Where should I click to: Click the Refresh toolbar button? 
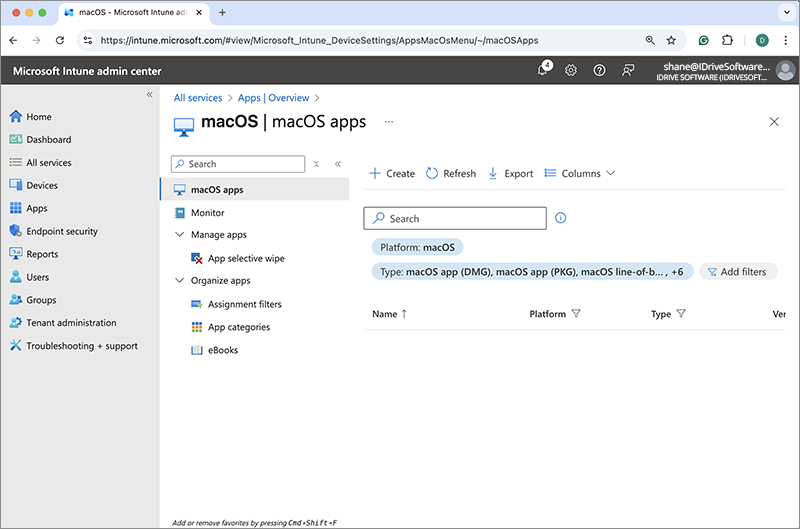pyautogui.click(x=451, y=173)
